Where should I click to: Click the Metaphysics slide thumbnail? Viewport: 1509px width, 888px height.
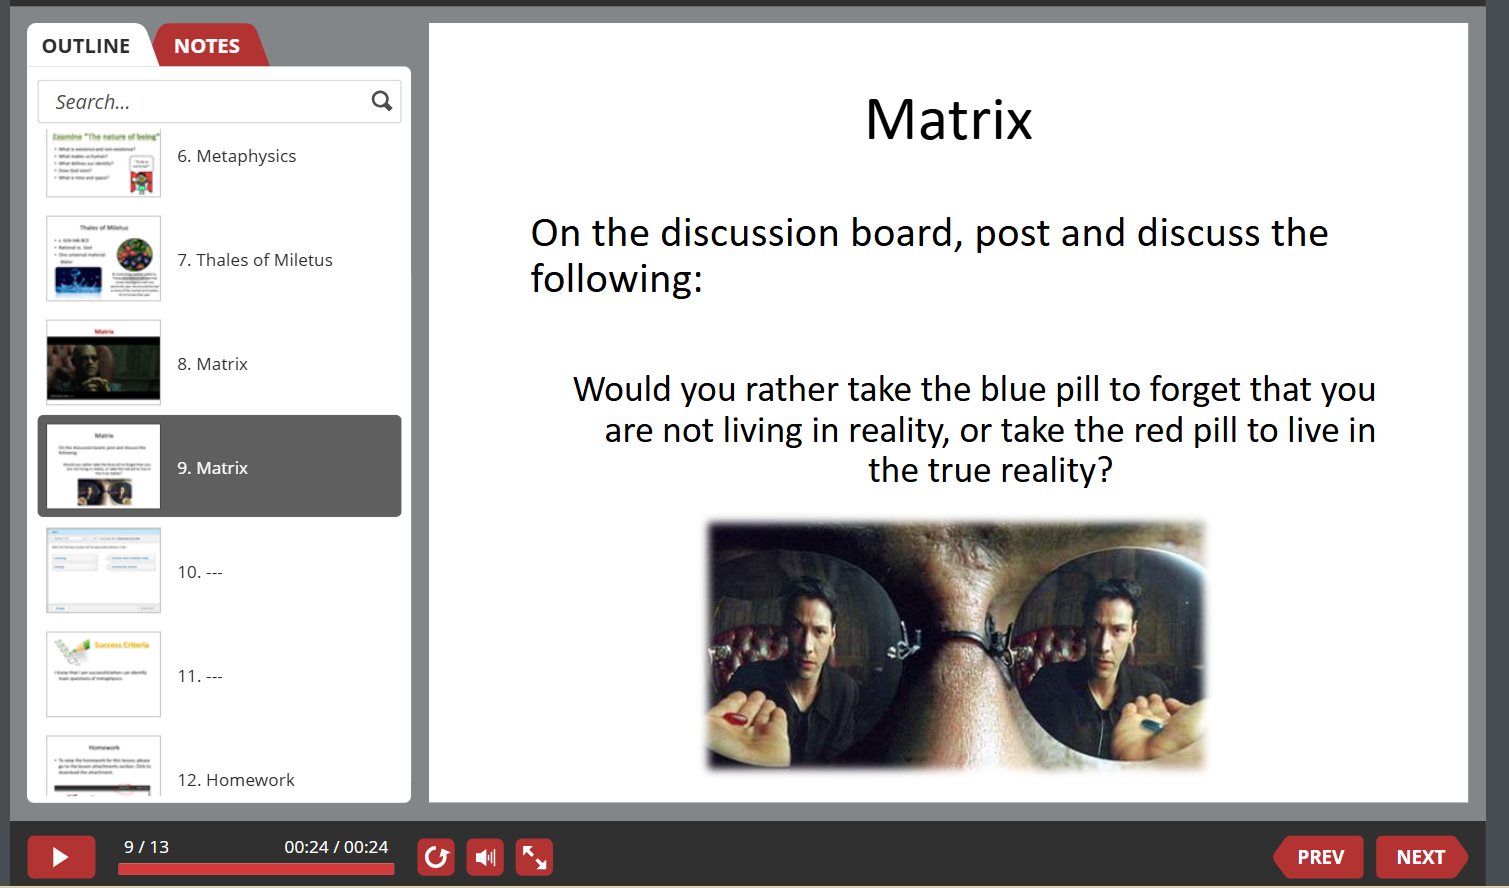103,163
